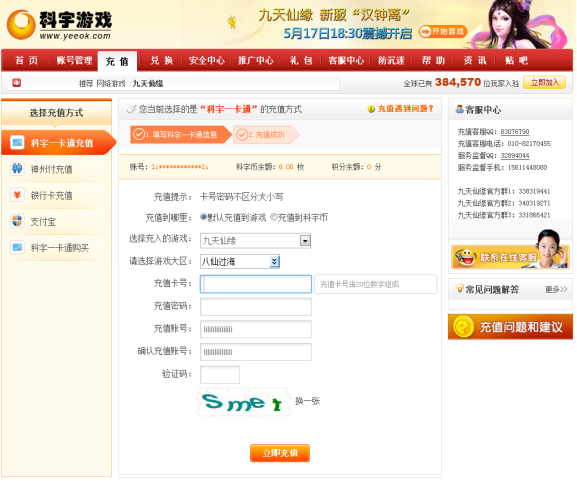
Task: Click the 充值遇到问题？ link
Action: [406, 109]
